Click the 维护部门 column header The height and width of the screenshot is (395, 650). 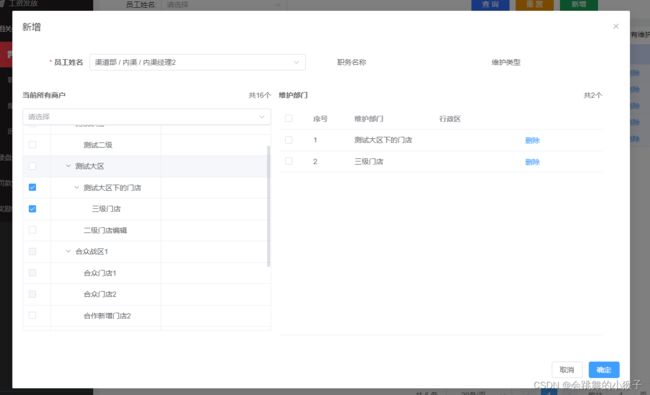pyautogui.click(x=369, y=119)
